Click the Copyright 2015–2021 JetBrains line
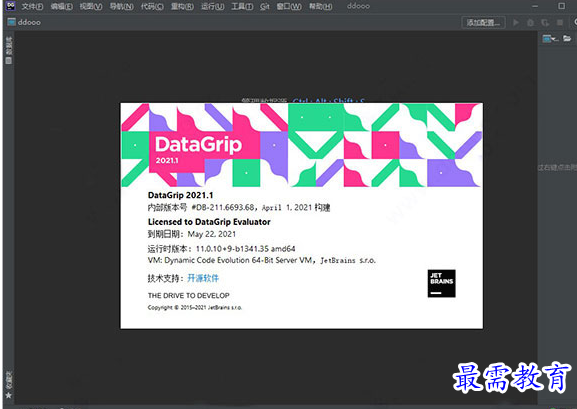Image resolution: width=577 pixels, height=409 pixels. pos(195,307)
